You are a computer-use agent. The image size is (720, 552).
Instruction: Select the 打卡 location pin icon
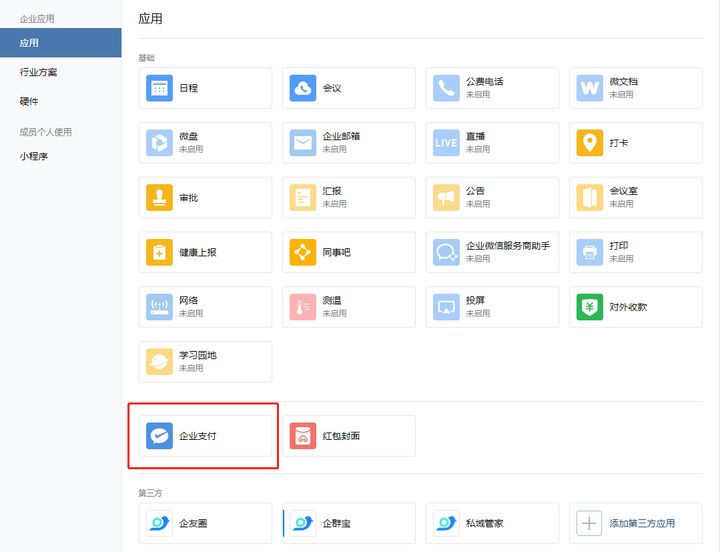590,143
